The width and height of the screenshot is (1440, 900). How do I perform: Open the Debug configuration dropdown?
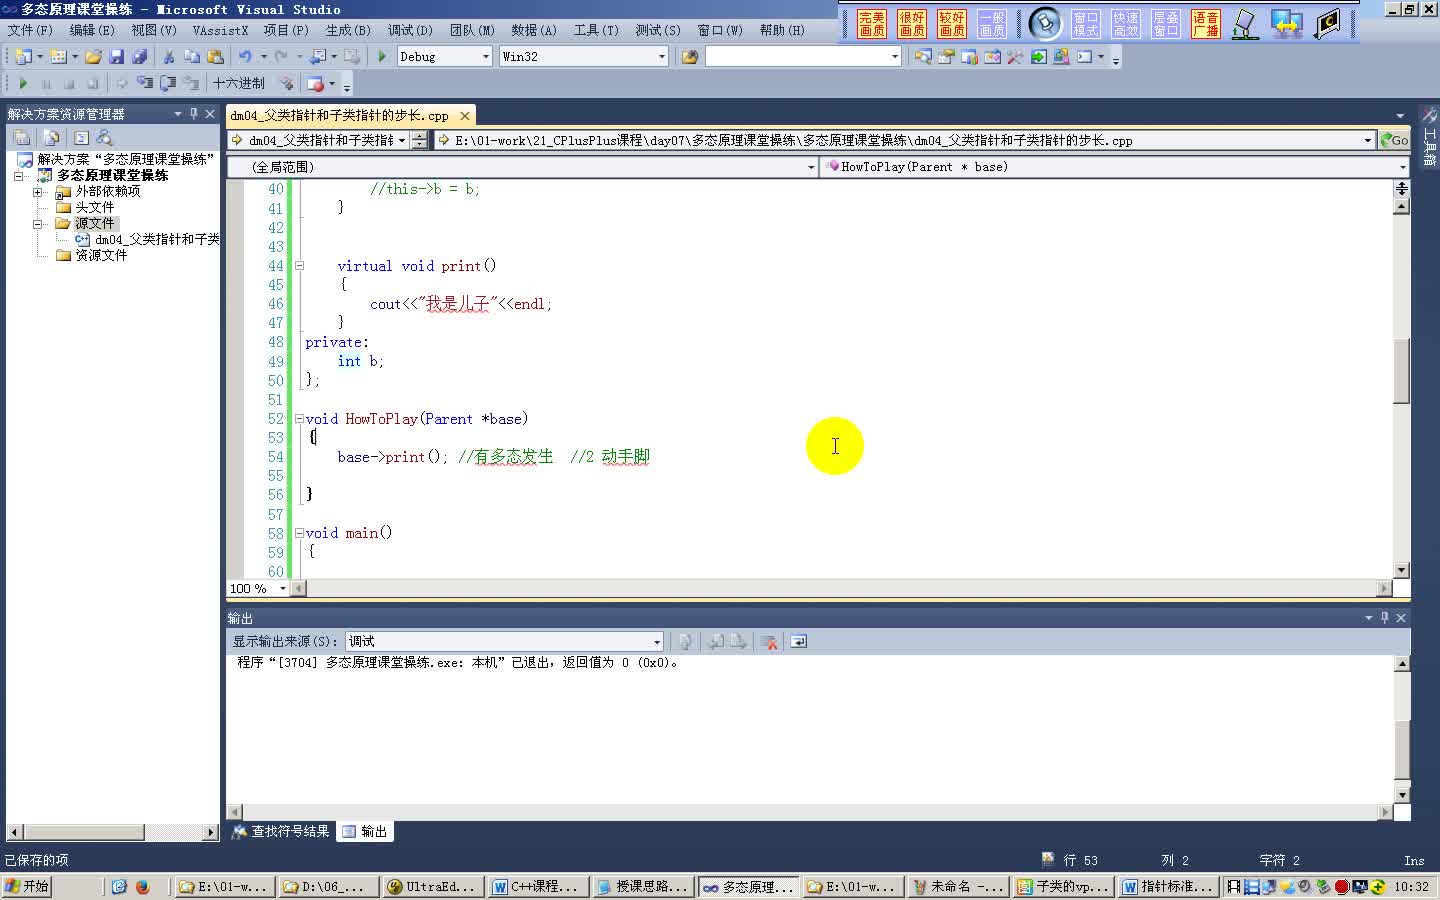[486, 57]
